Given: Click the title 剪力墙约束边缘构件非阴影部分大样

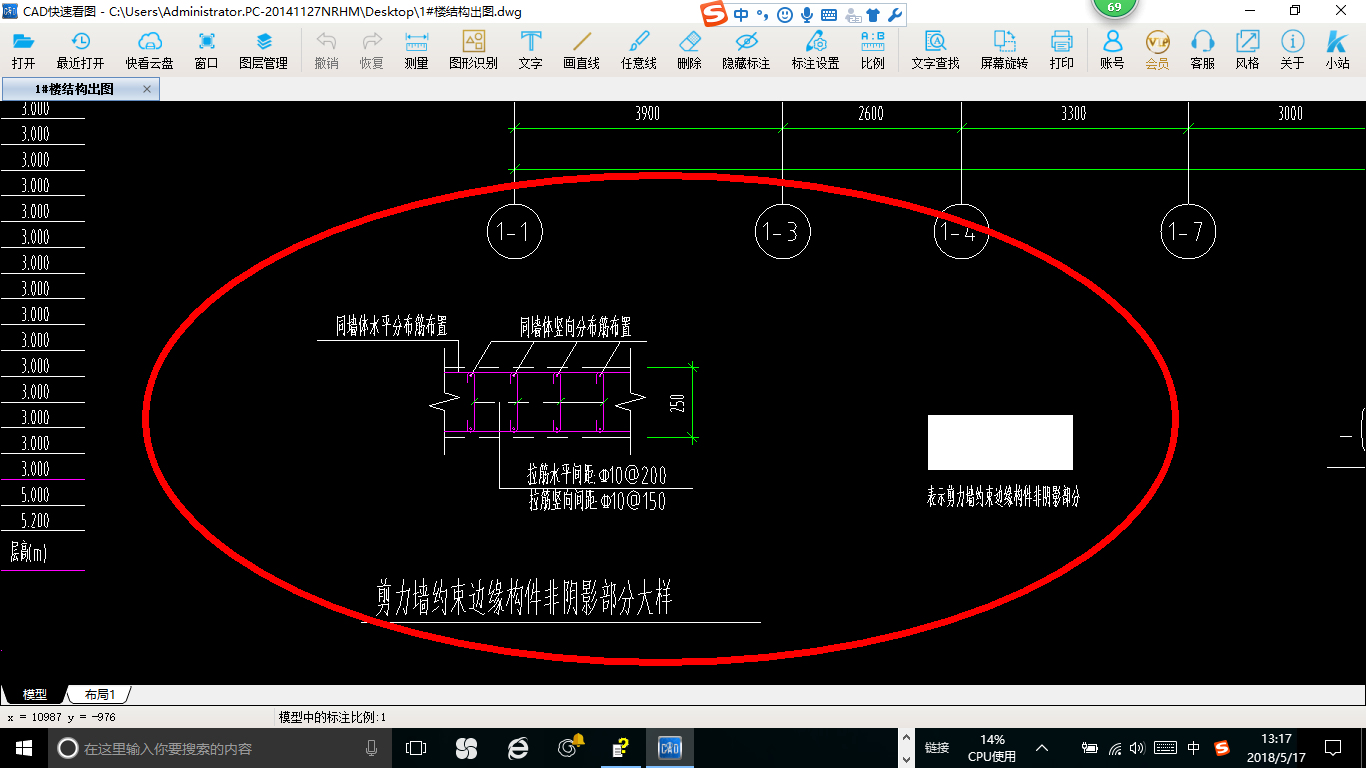Looking at the screenshot, I should click(523, 599).
